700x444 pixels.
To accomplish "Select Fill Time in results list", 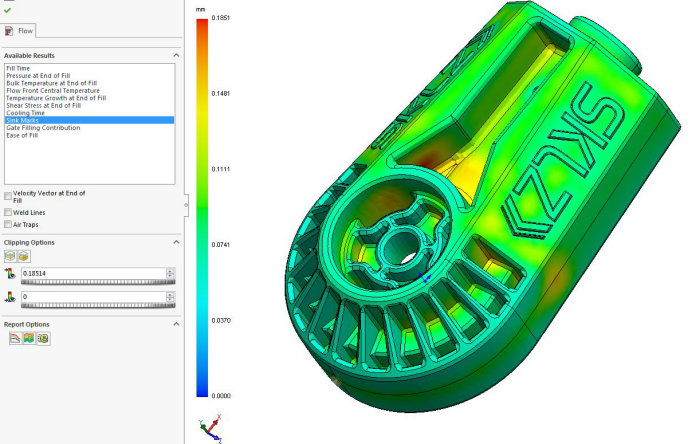I will [x=16, y=68].
